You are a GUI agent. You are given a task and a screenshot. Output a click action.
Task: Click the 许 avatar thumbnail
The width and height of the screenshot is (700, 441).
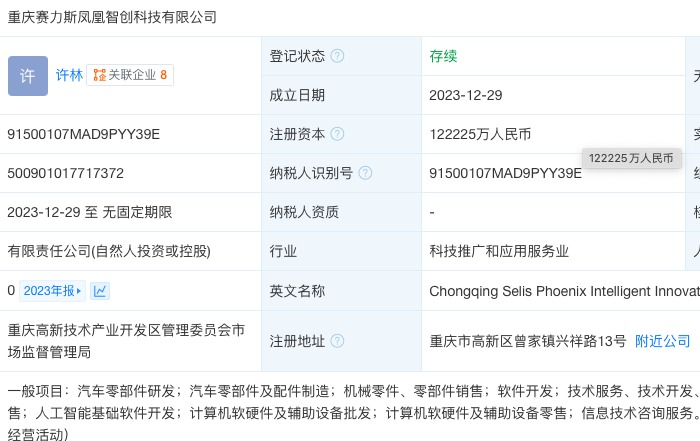[27, 75]
